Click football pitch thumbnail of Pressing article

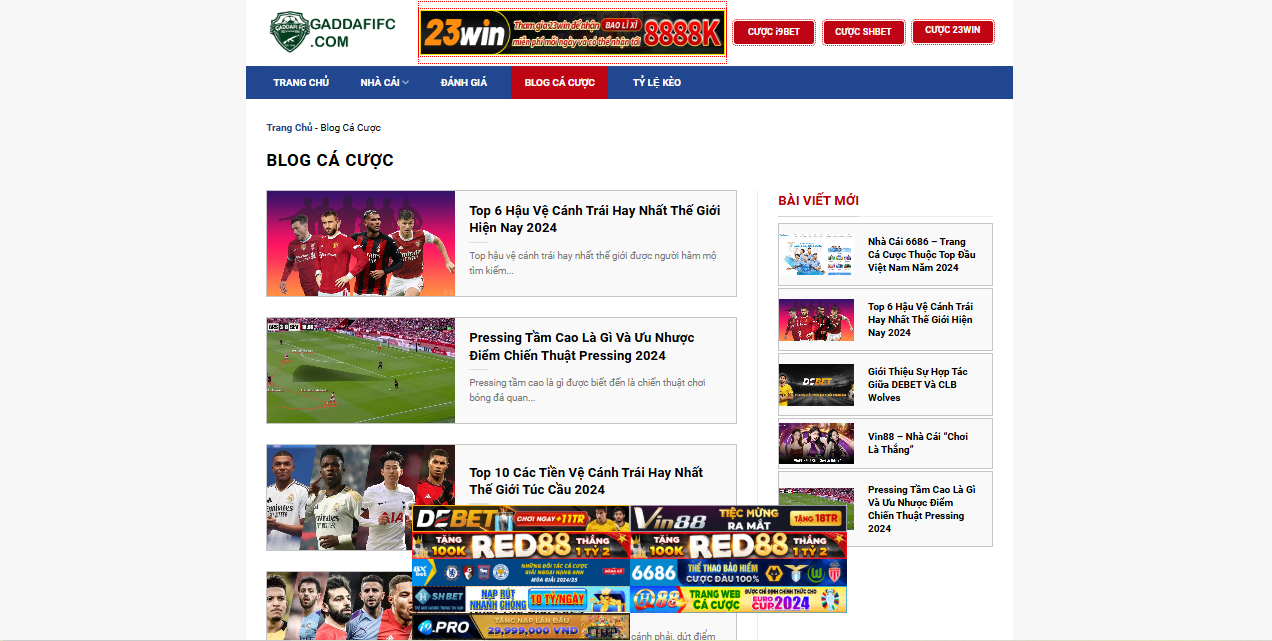(x=361, y=370)
